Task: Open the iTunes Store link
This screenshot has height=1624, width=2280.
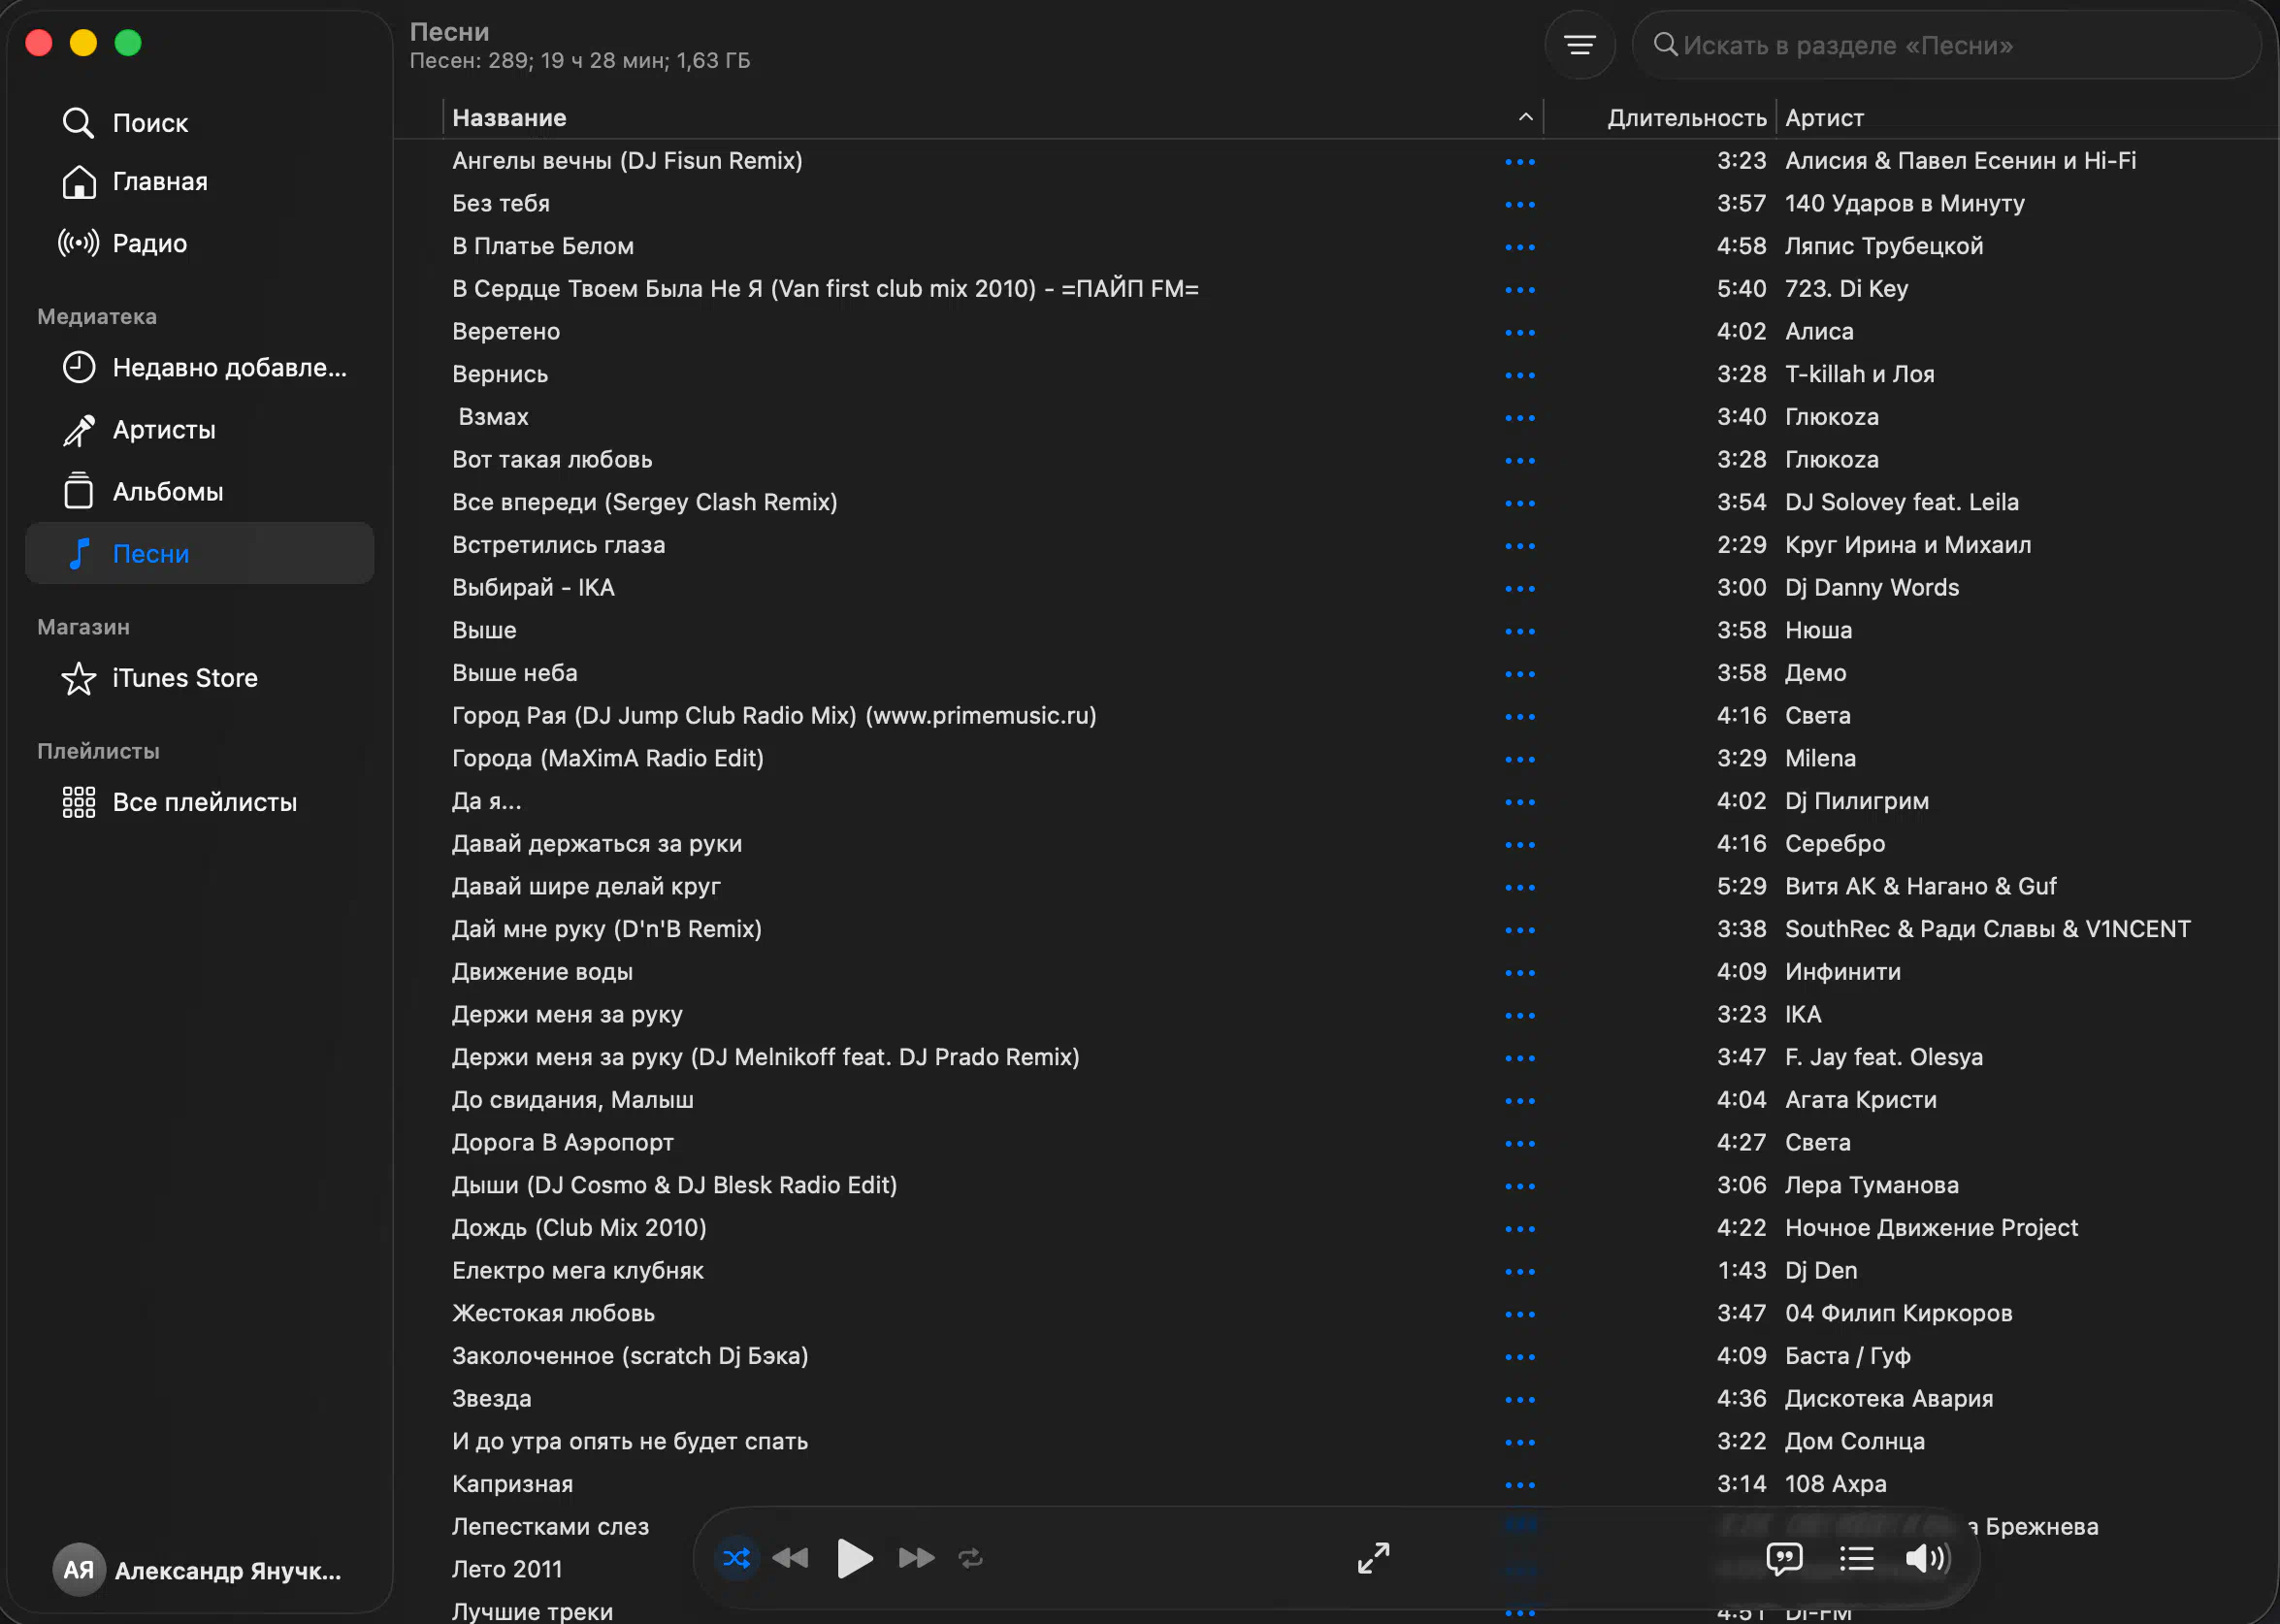Action: 184,678
